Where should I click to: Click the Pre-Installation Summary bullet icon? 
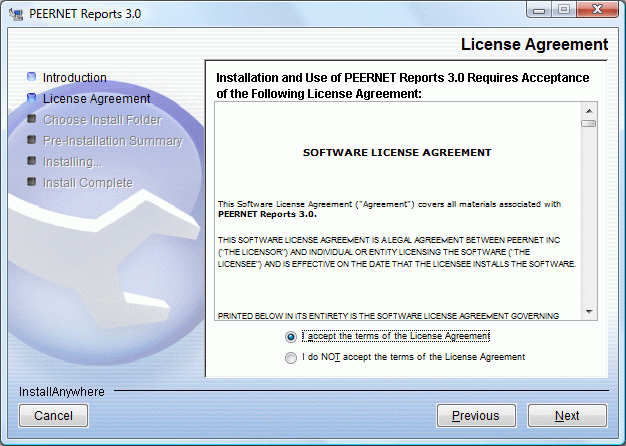click(32, 140)
